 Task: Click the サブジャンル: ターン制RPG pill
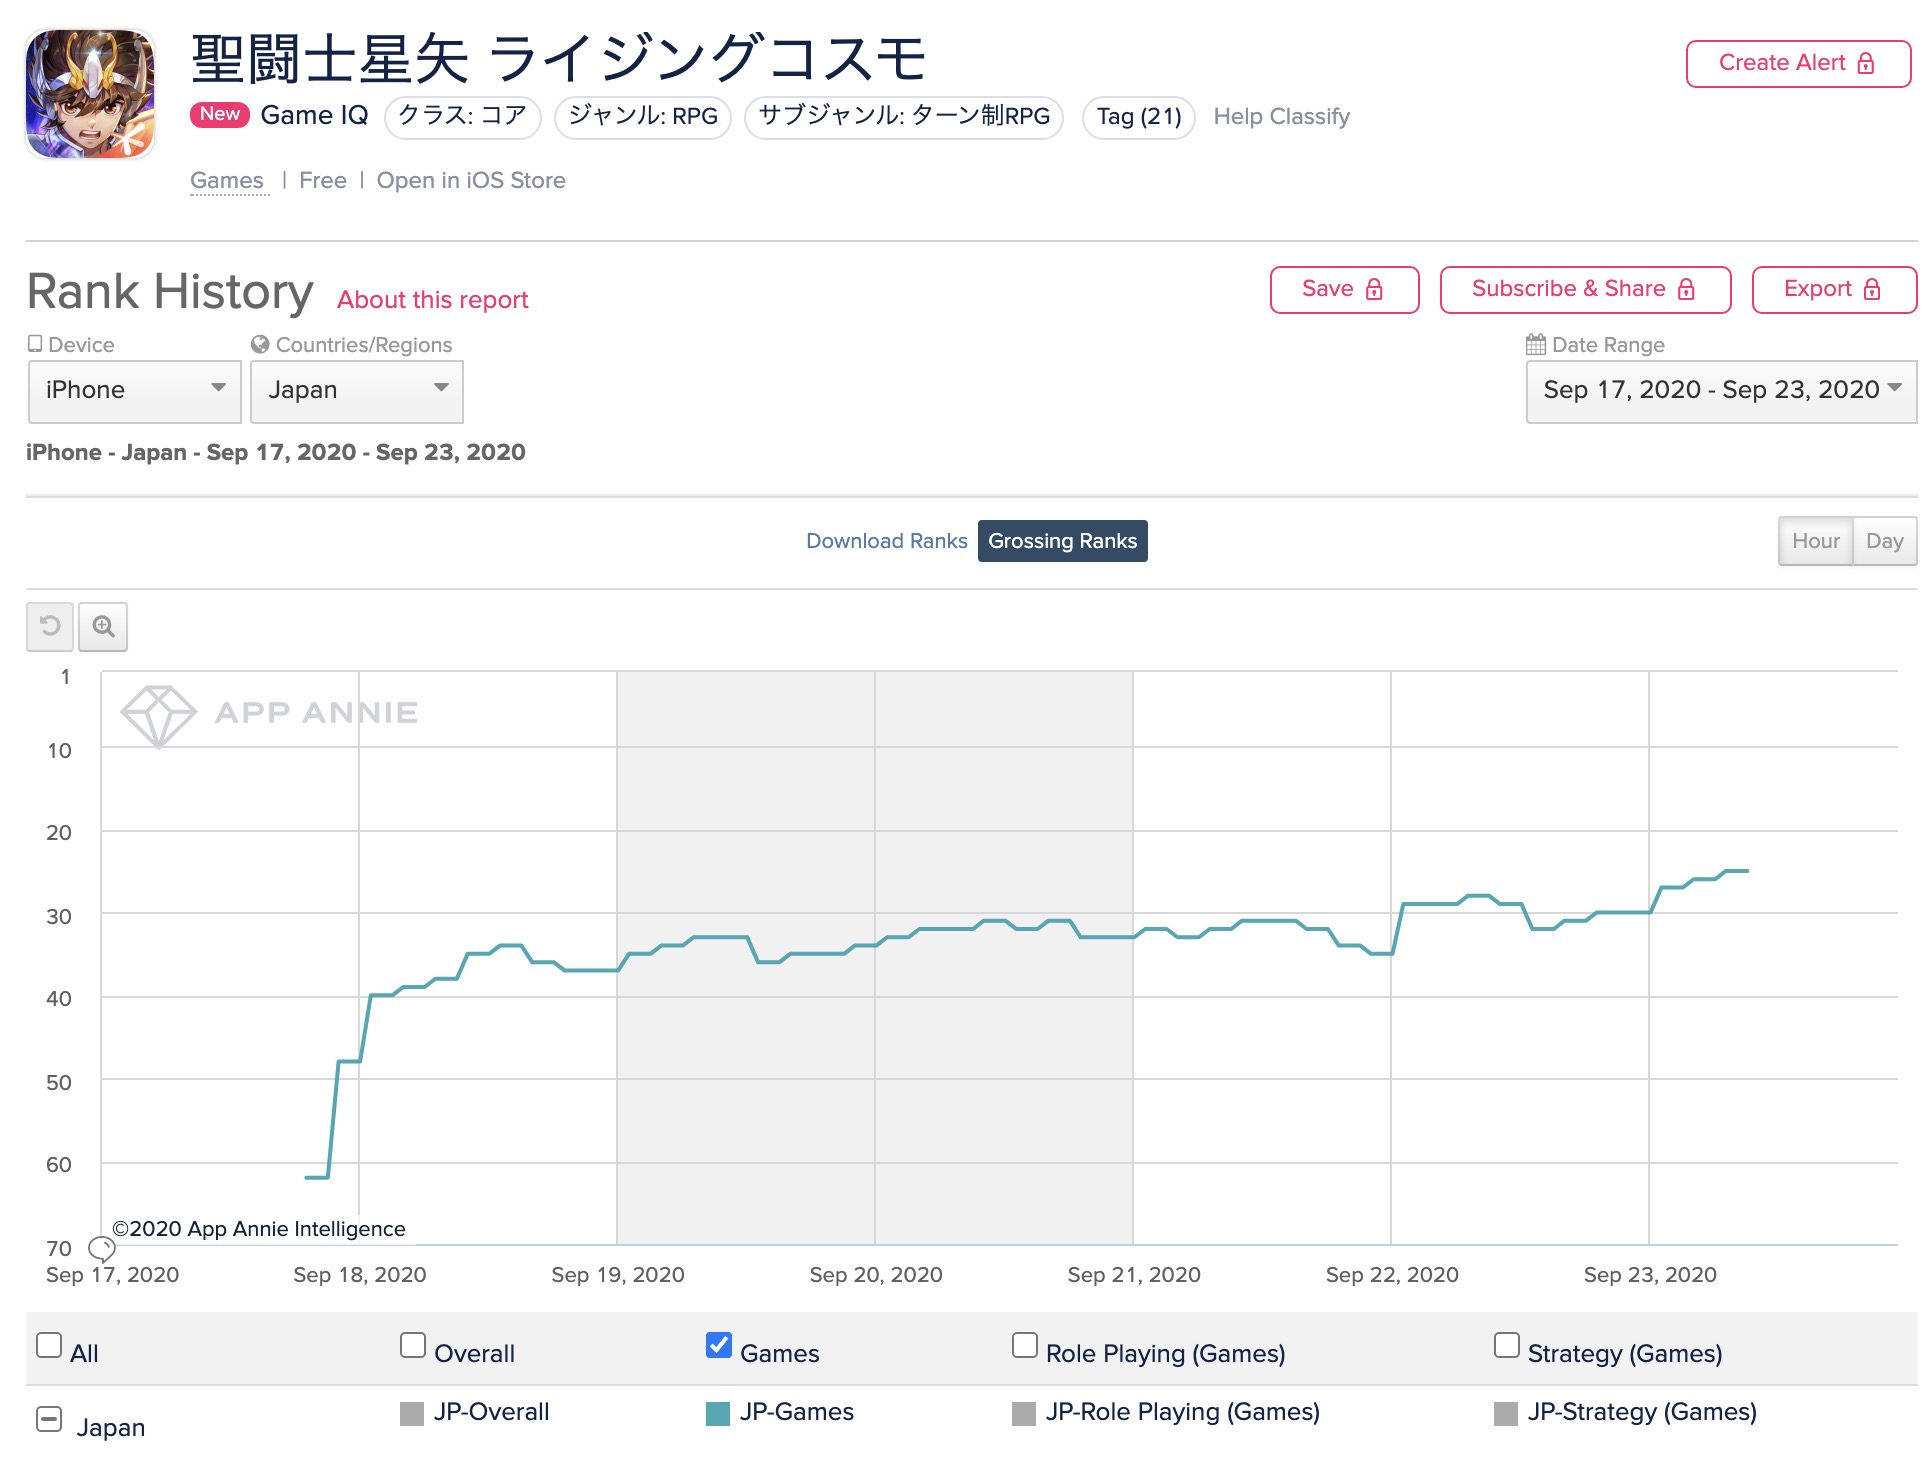904,117
